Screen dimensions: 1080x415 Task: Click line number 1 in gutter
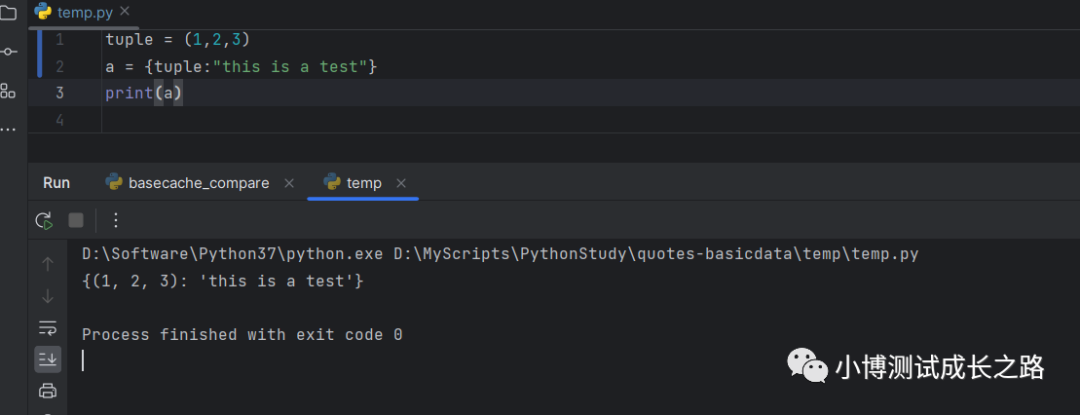point(60,40)
